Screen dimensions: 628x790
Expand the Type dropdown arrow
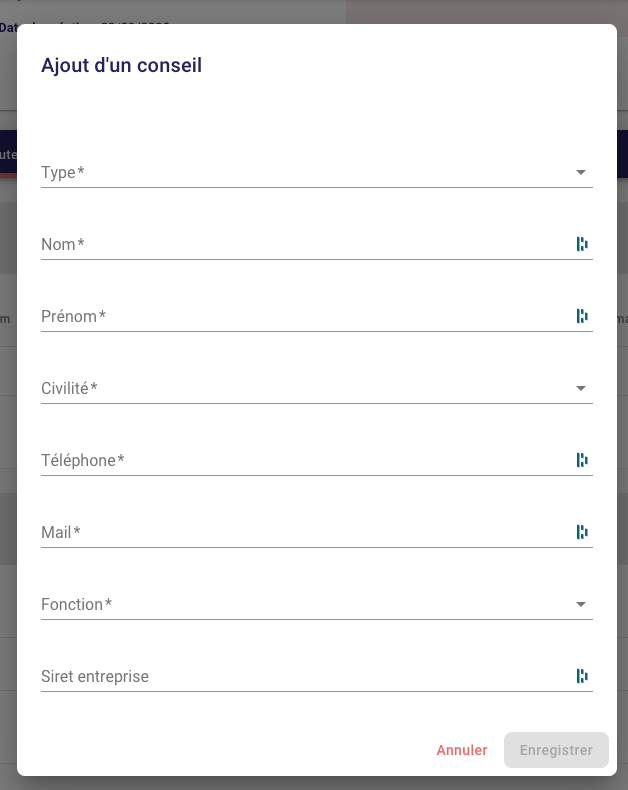581,173
